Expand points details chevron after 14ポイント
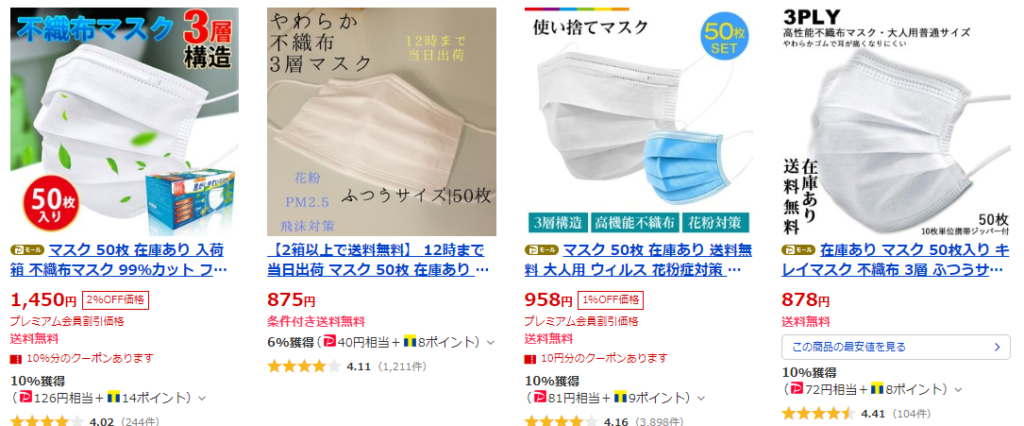 (202, 398)
